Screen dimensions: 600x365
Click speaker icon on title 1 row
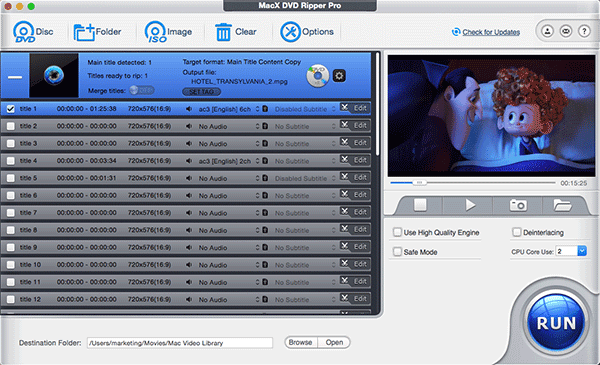pyautogui.click(x=189, y=109)
